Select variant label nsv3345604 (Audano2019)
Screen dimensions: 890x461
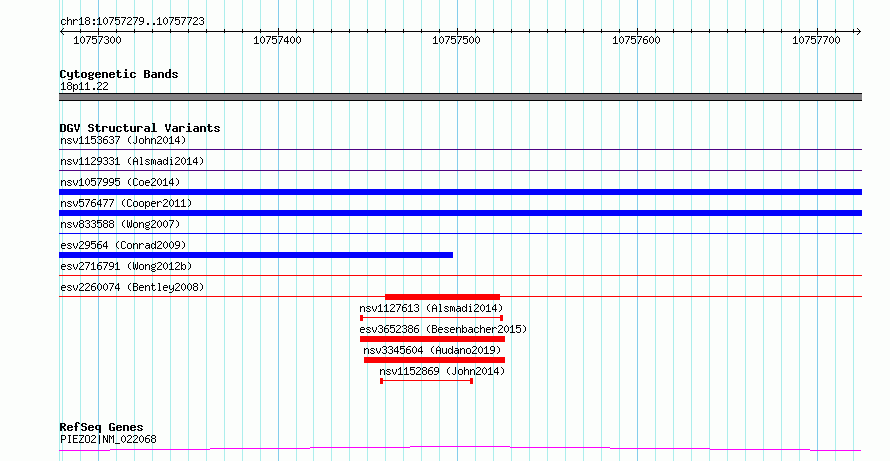coord(432,350)
